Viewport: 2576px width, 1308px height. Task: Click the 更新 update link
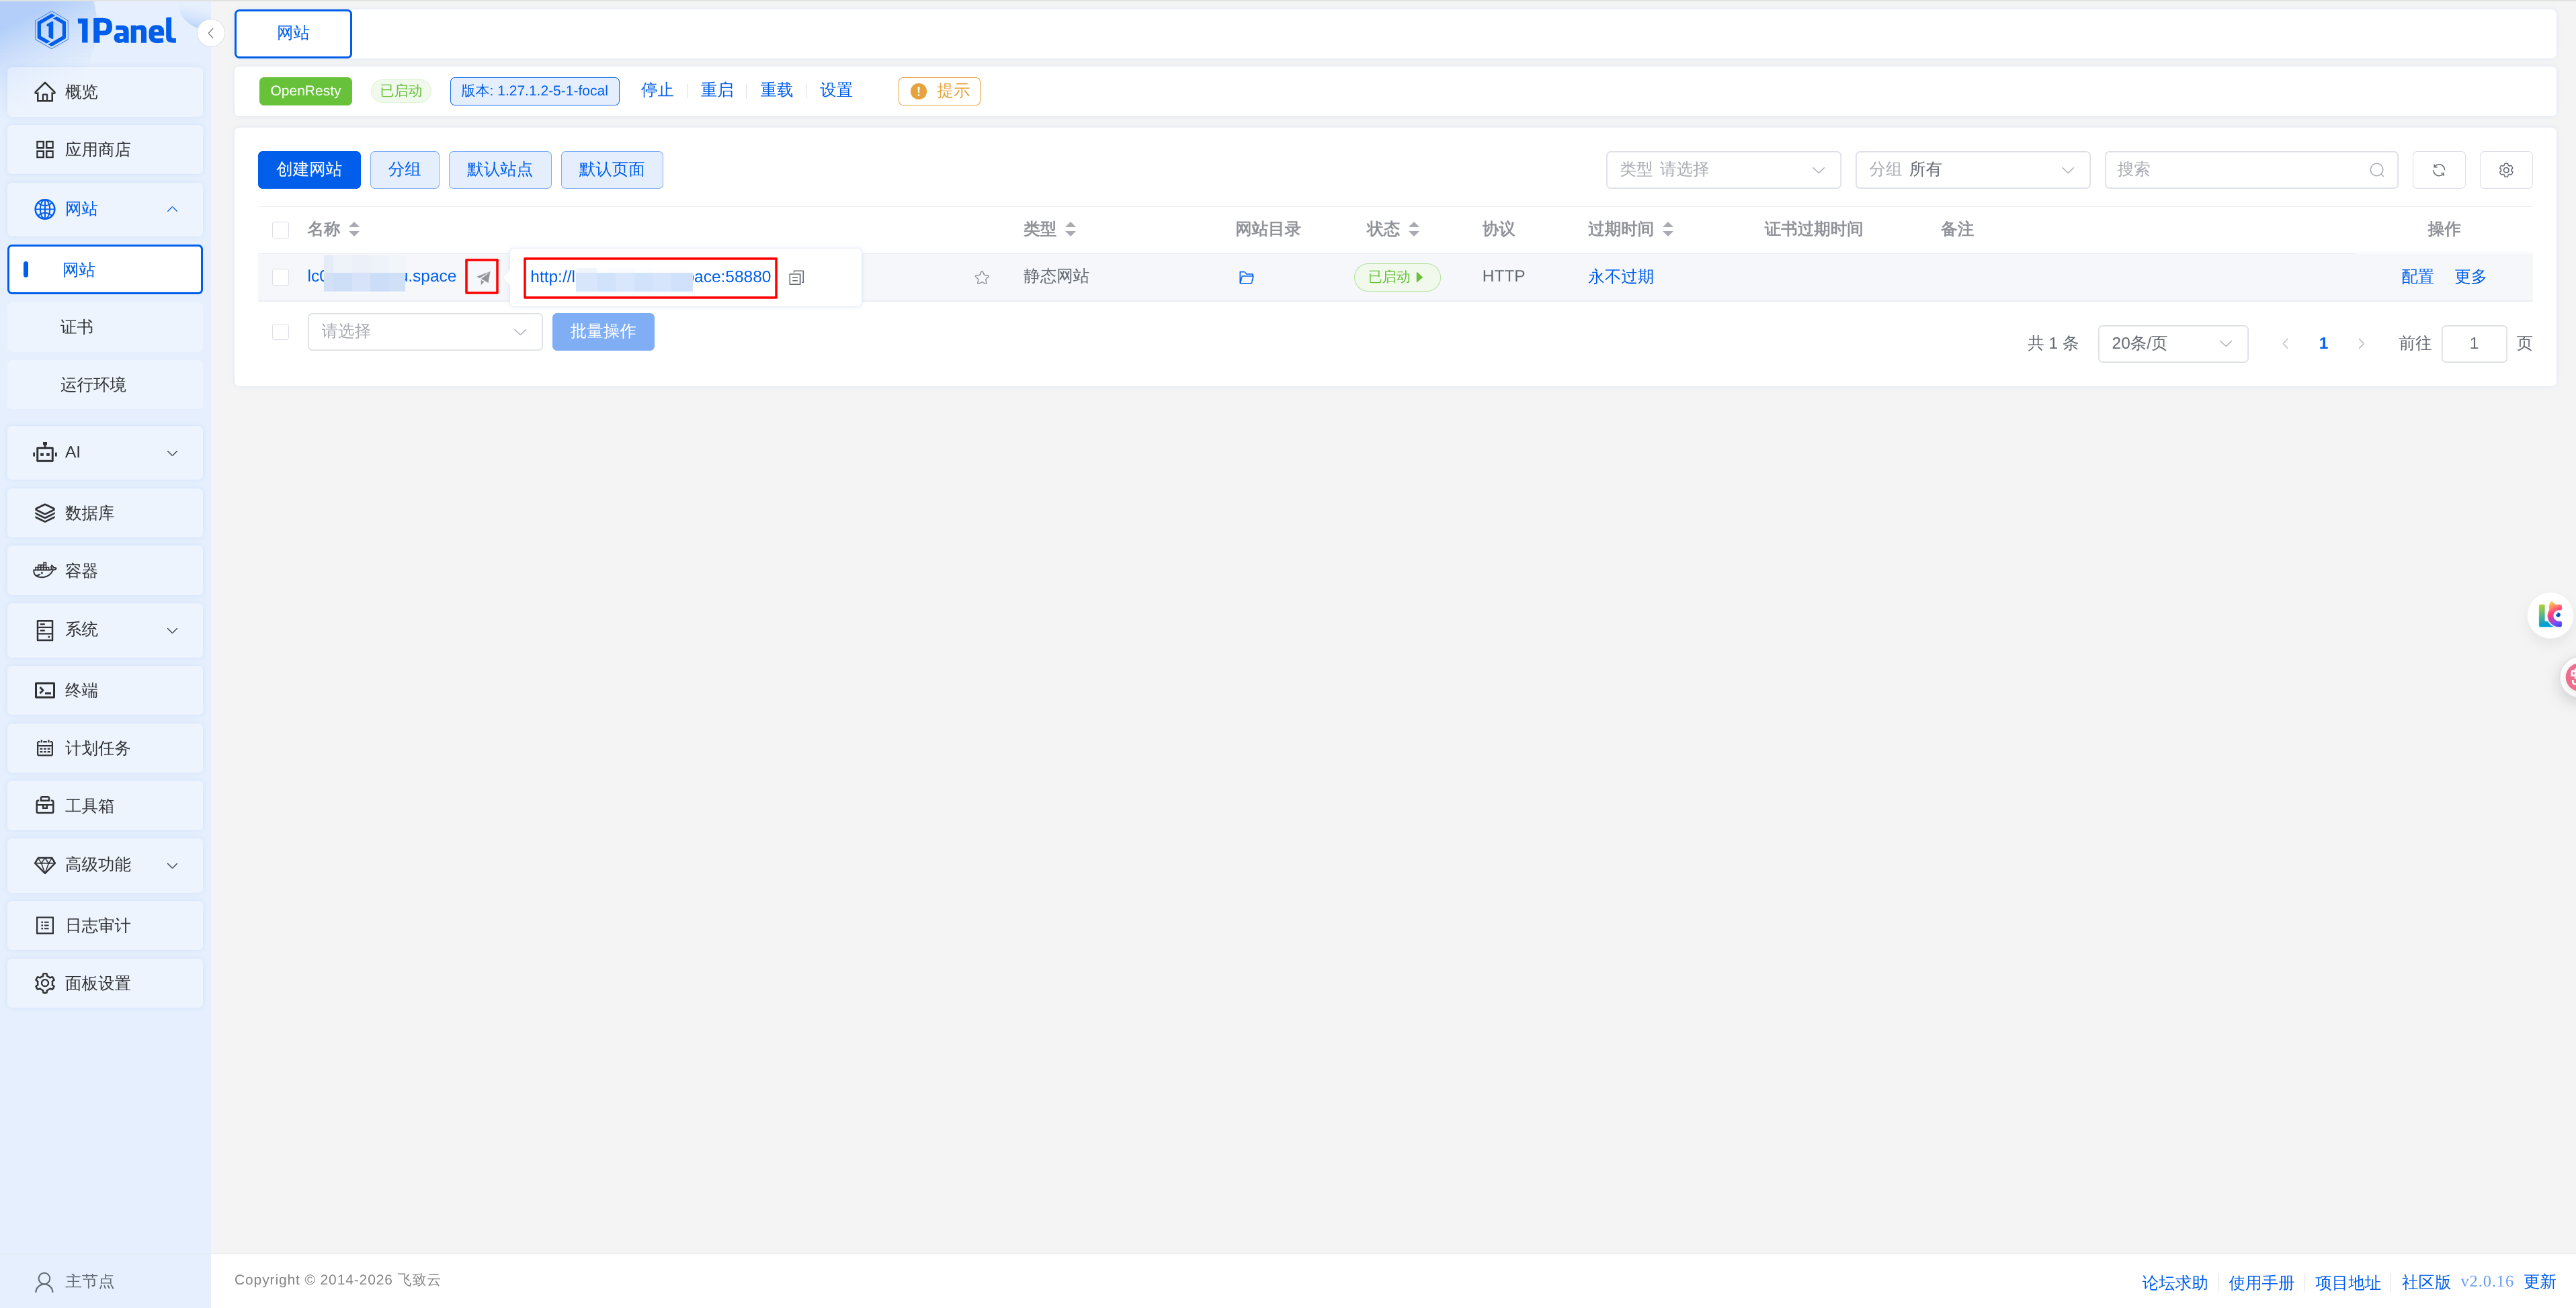(2539, 1282)
